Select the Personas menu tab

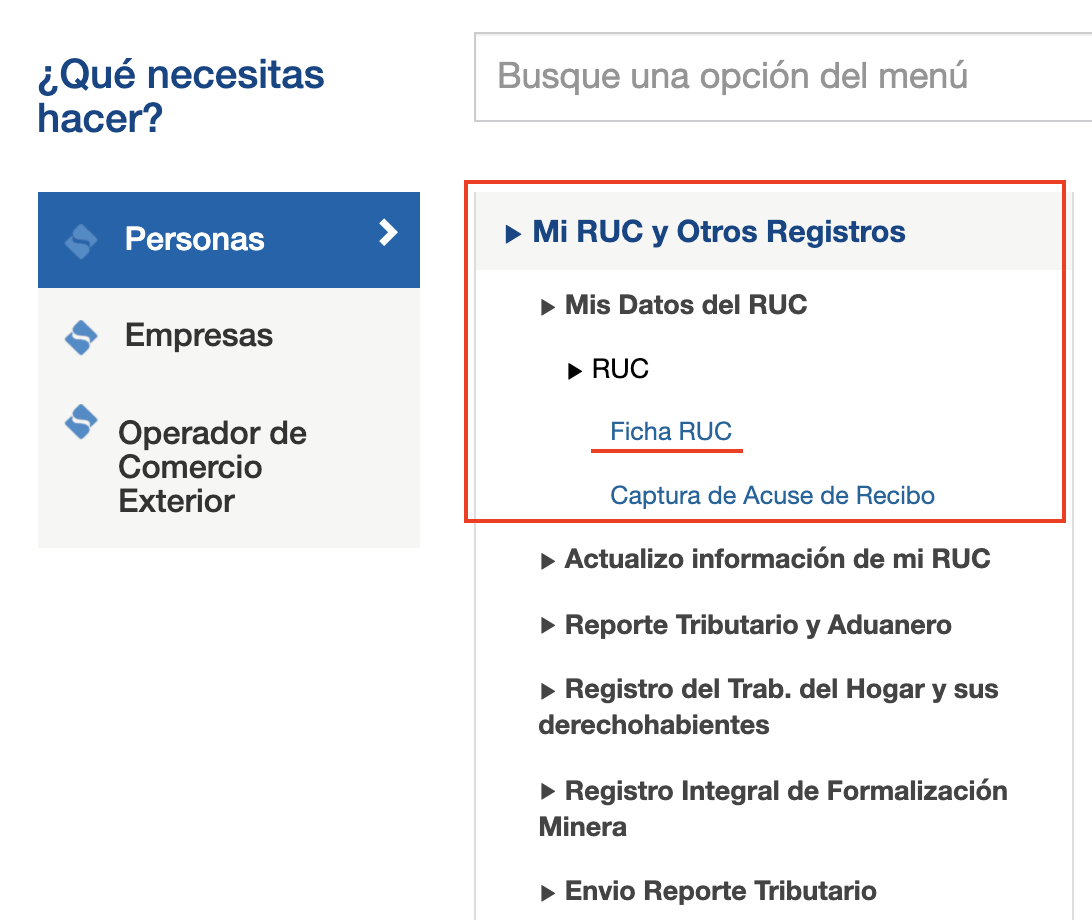(228, 240)
